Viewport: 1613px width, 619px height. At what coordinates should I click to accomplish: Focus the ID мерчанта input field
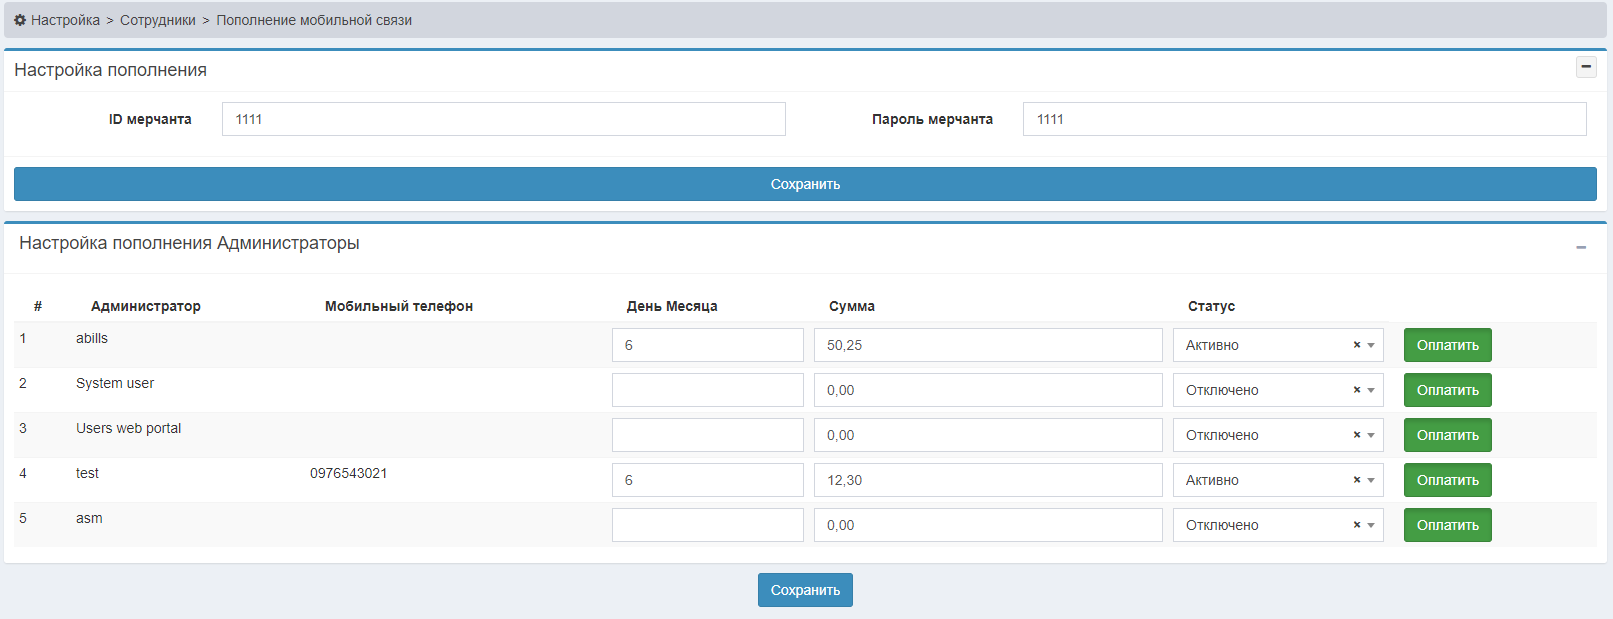point(503,119)
